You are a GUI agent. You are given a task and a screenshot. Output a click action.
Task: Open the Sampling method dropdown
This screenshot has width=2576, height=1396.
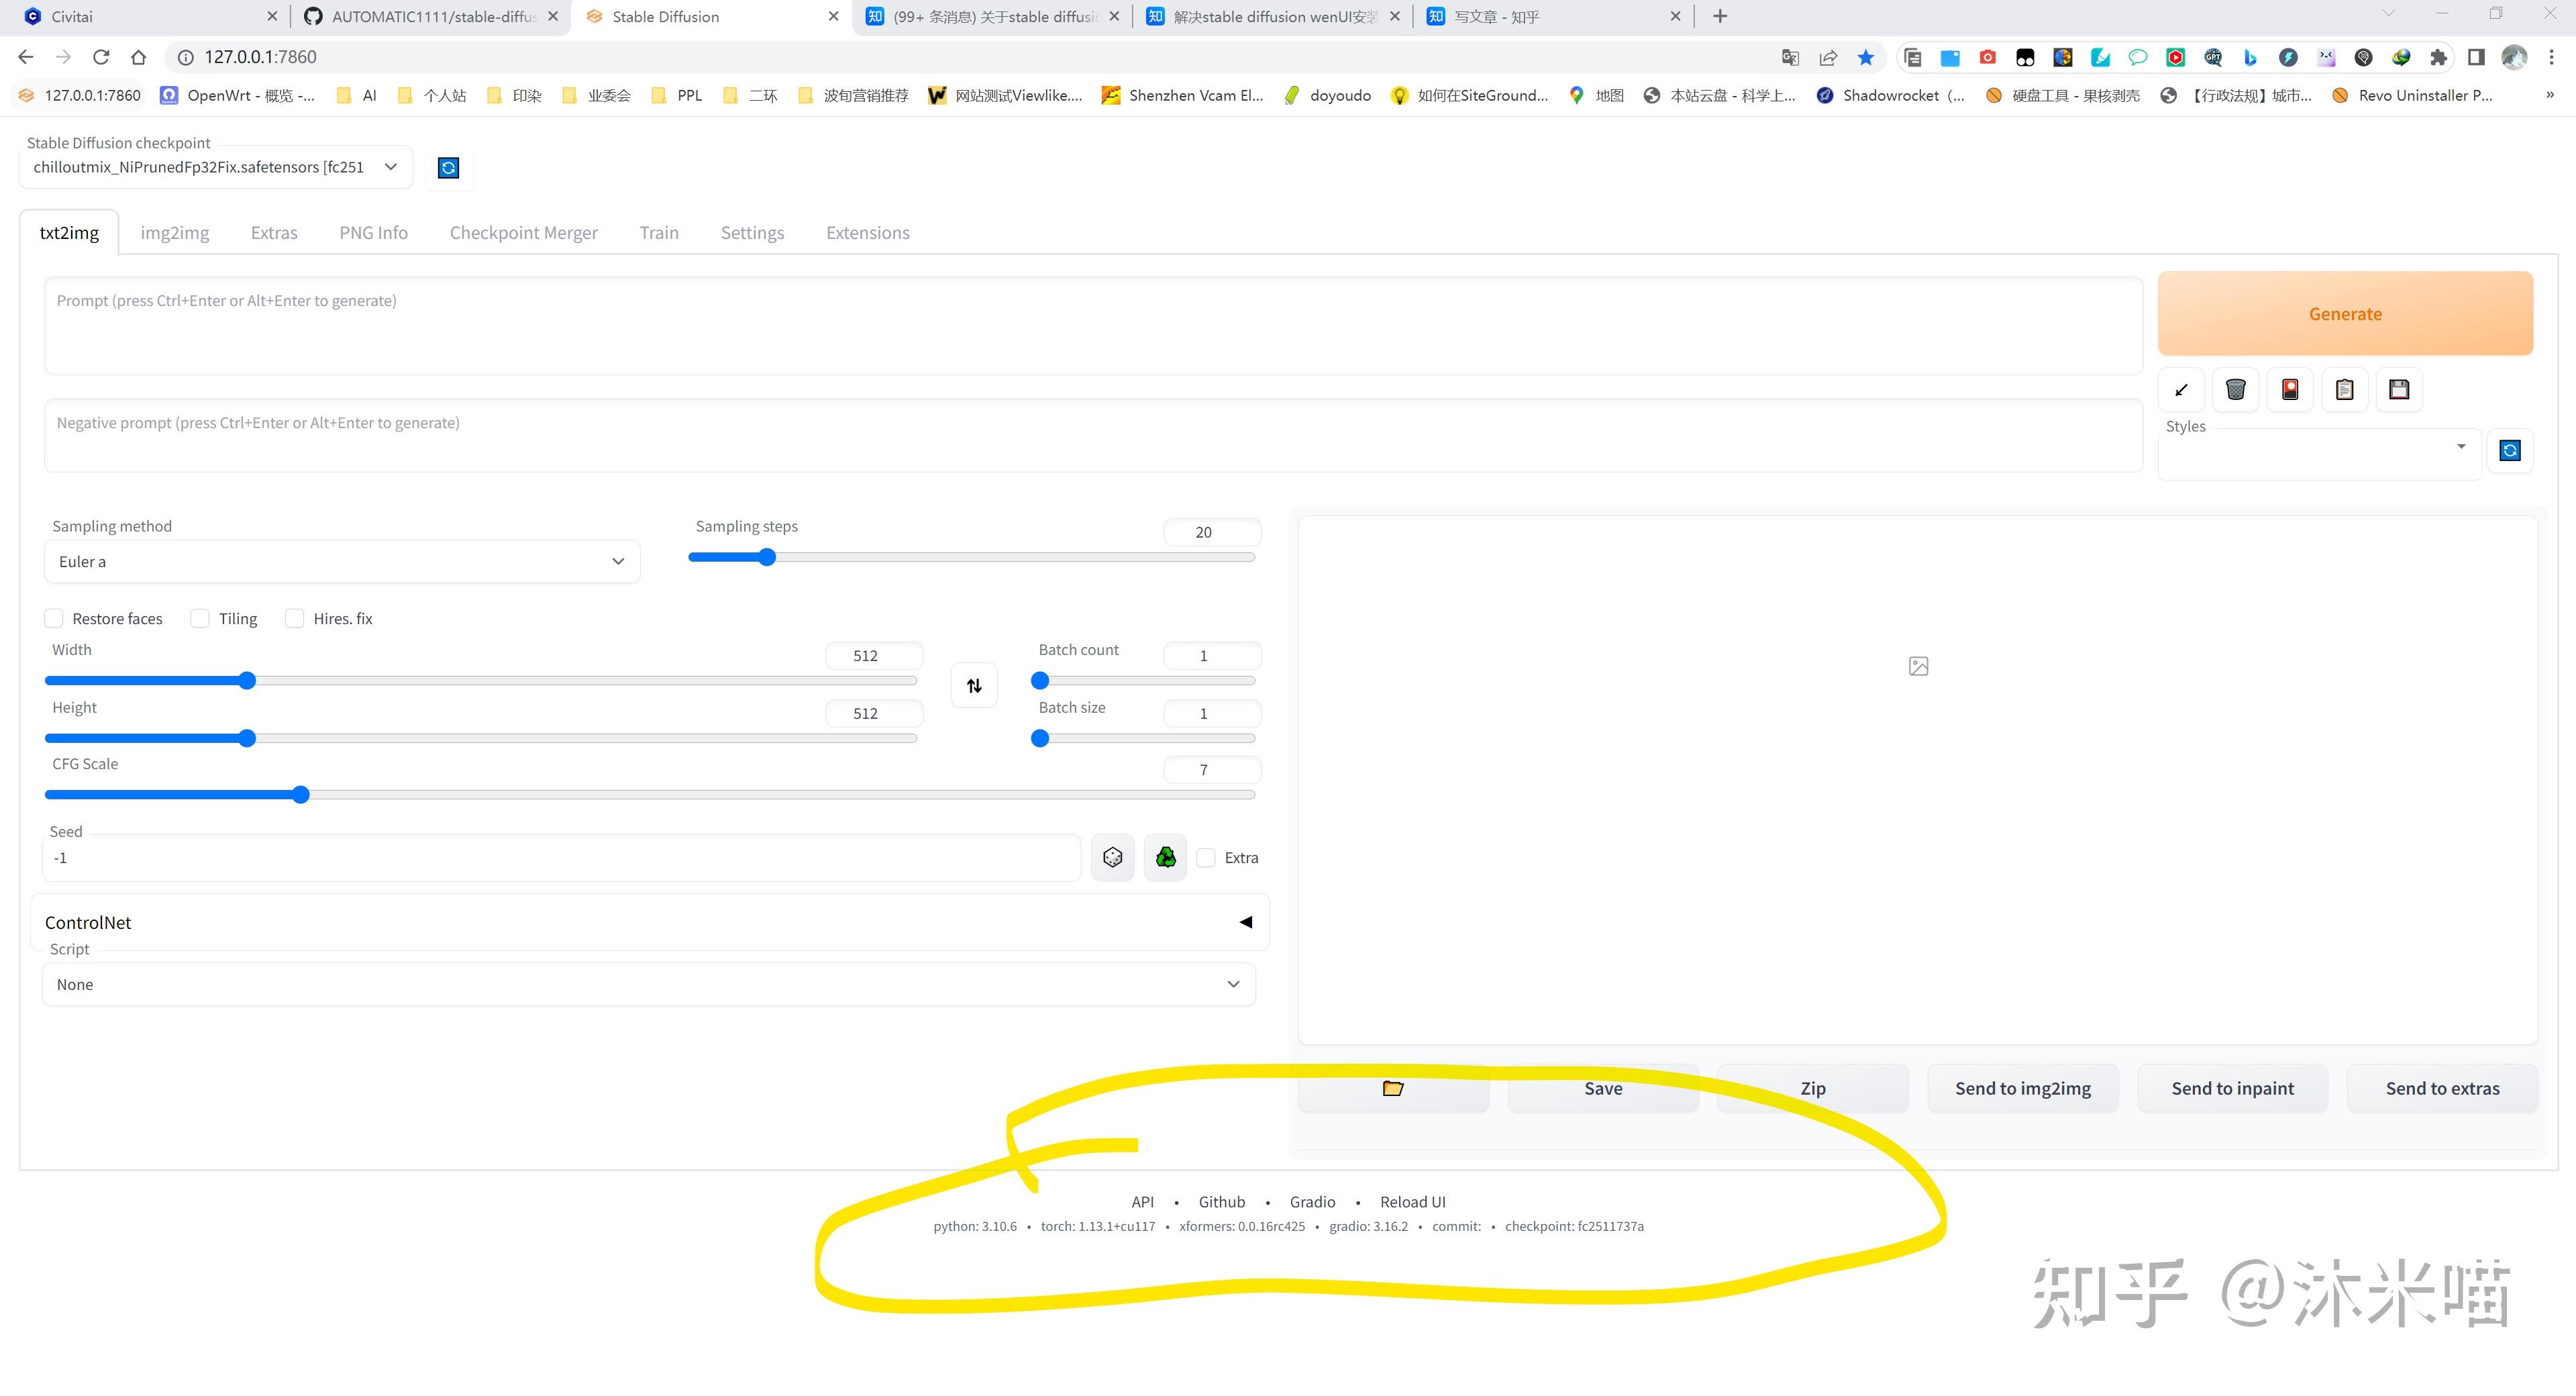pyautogui.click(x=342, y=561)
